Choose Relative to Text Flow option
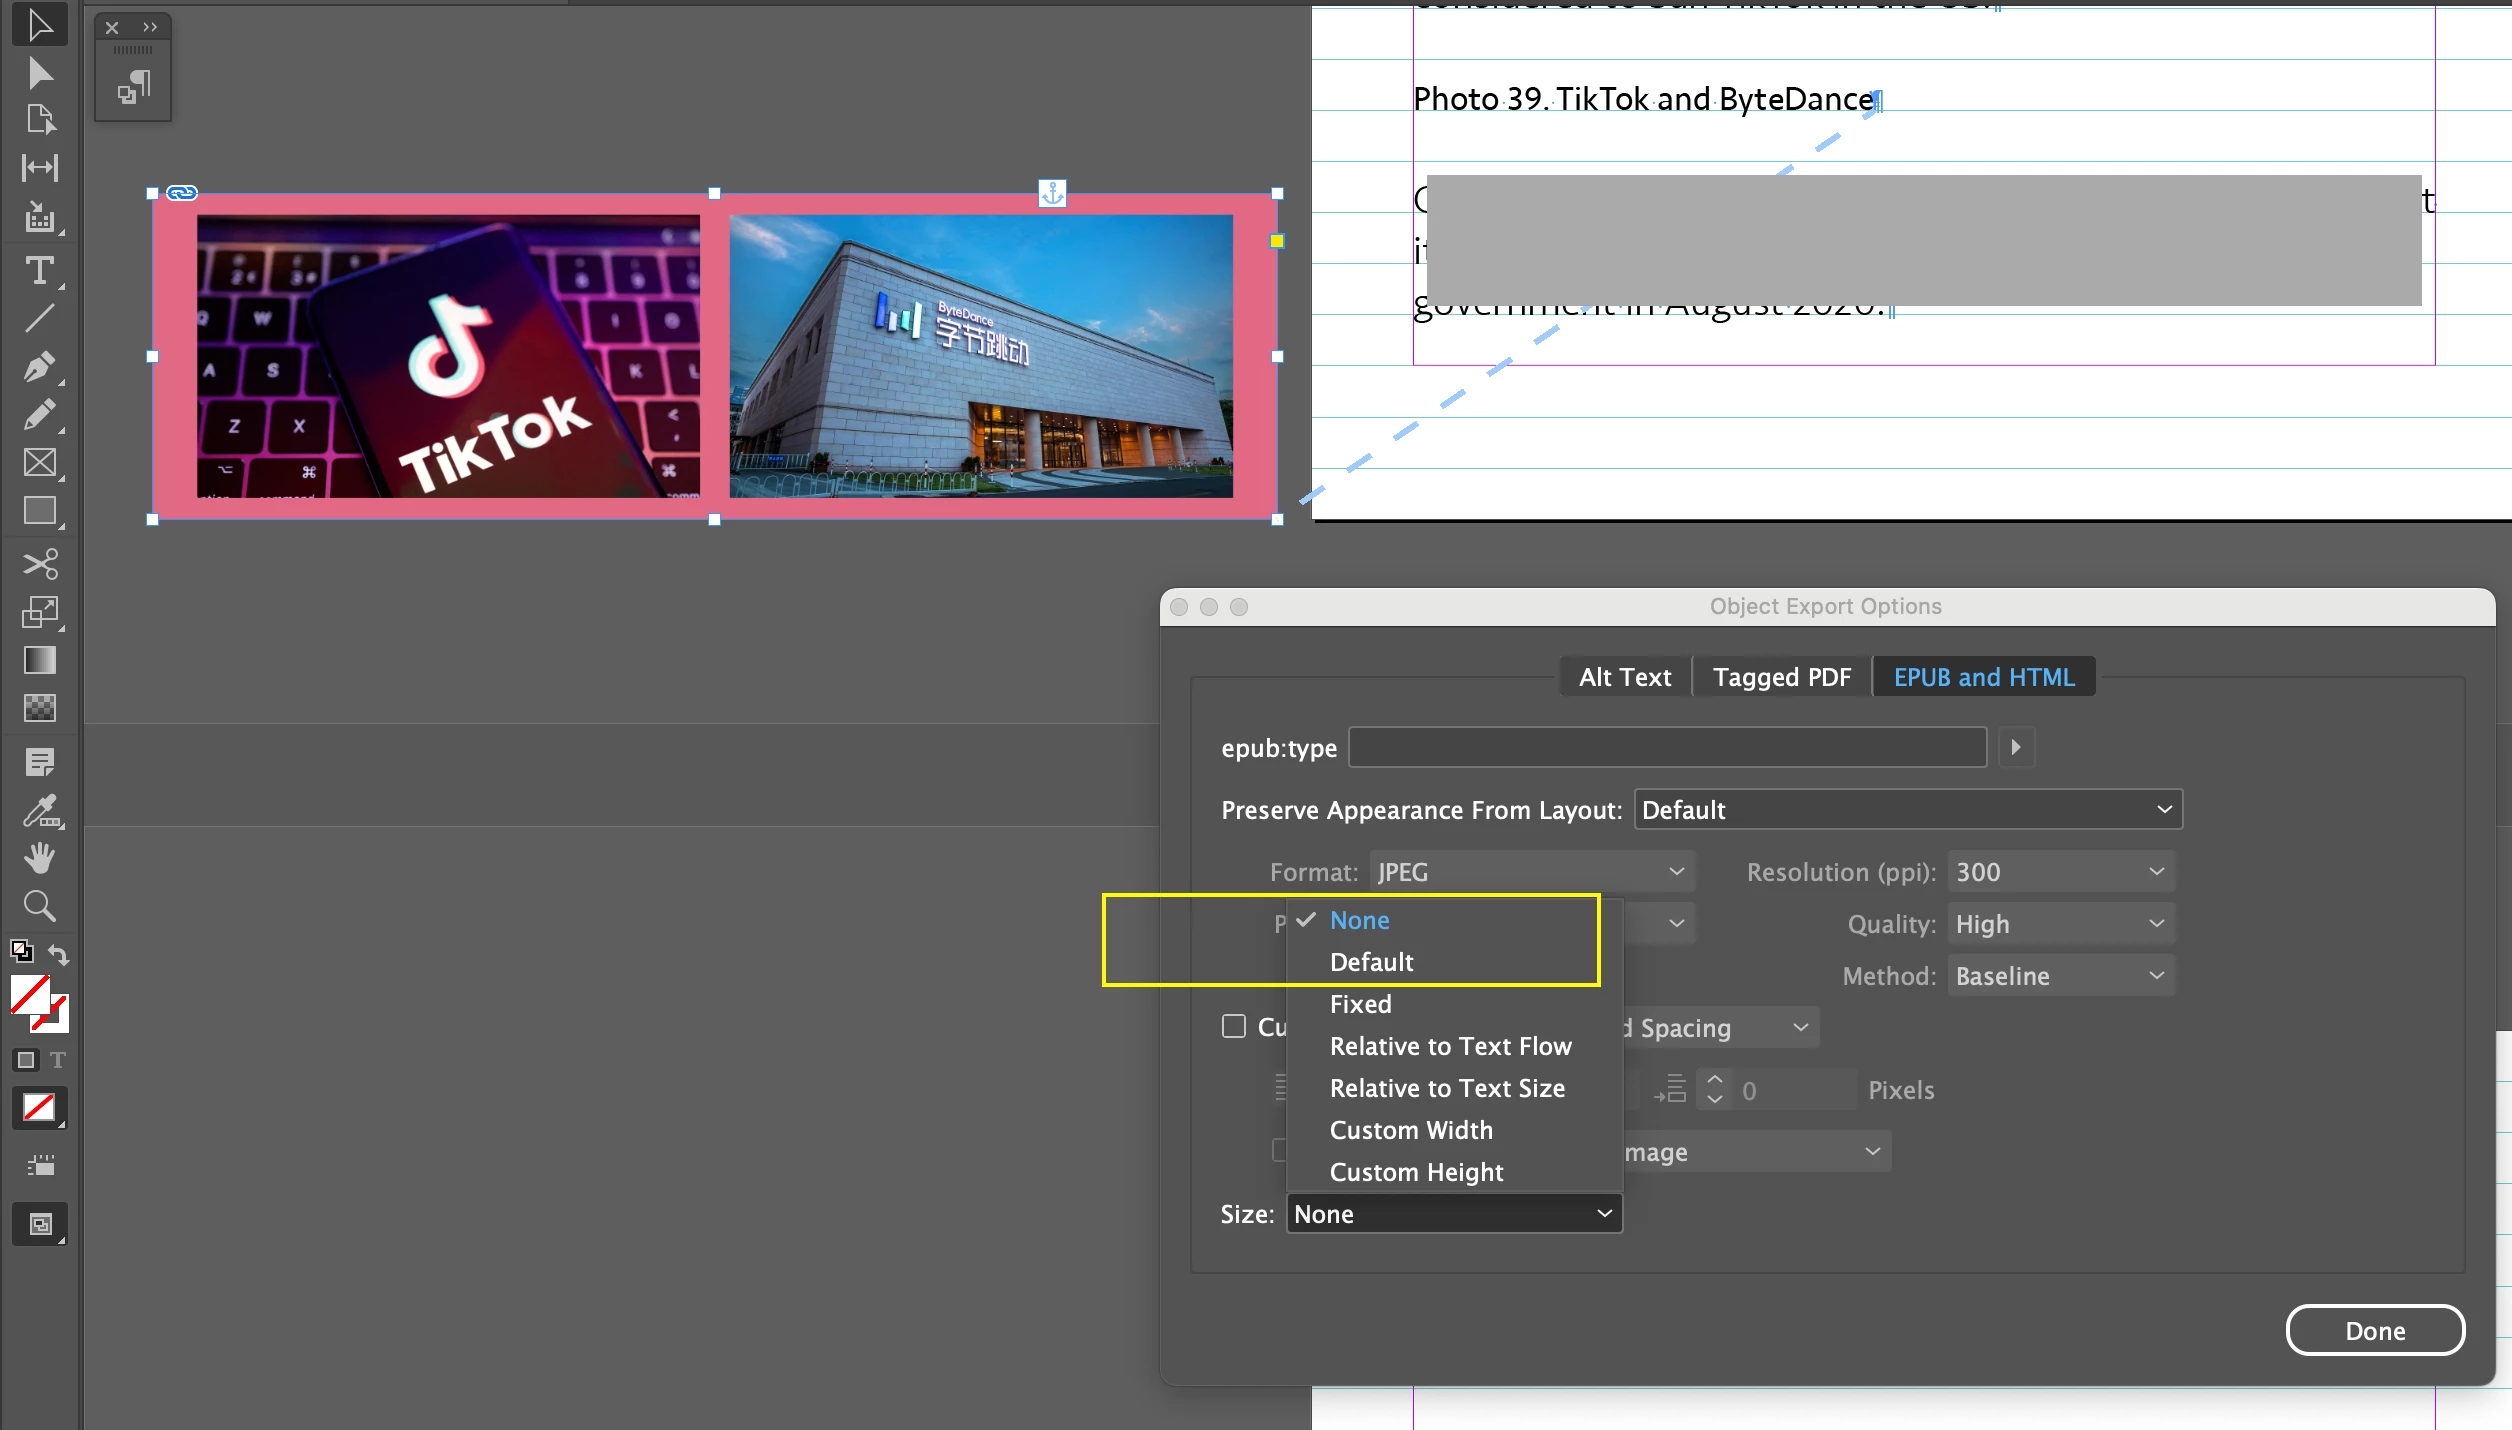Viewport: 2512px width, 1430px height. (x=1450, y=1046)
